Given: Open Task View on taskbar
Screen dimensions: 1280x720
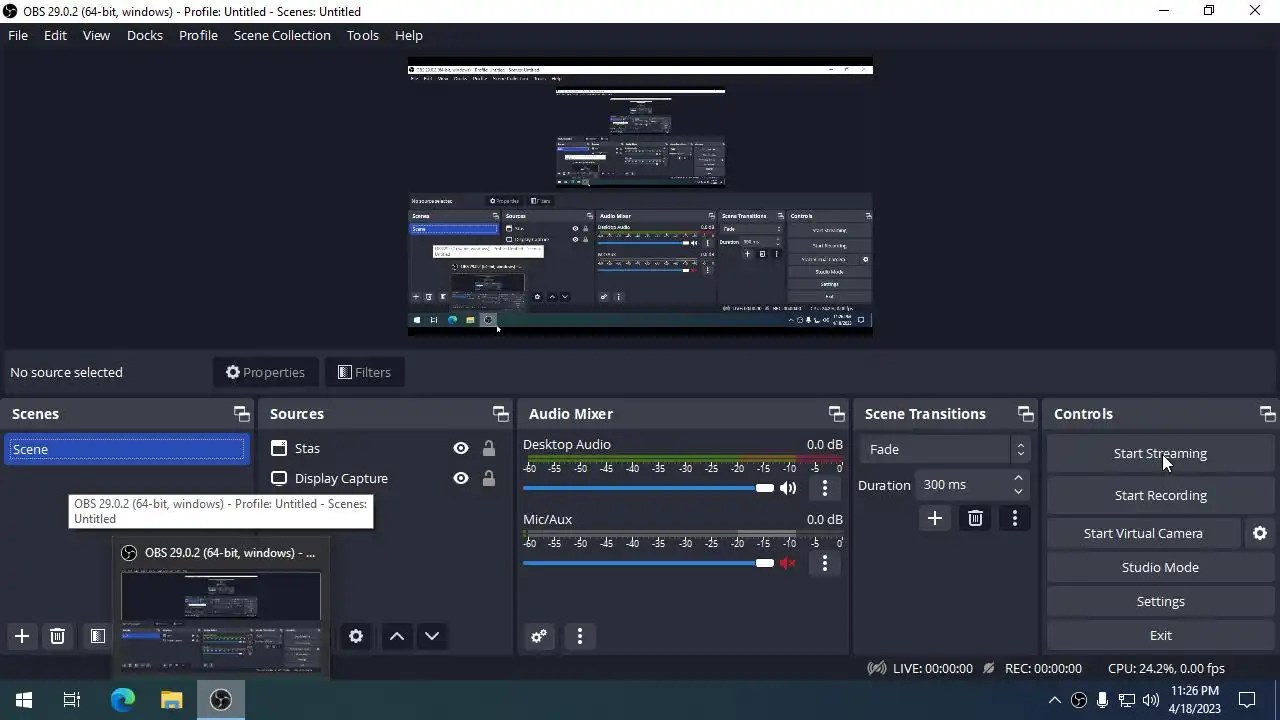Looking at the screenshot, I should [72, 700].
